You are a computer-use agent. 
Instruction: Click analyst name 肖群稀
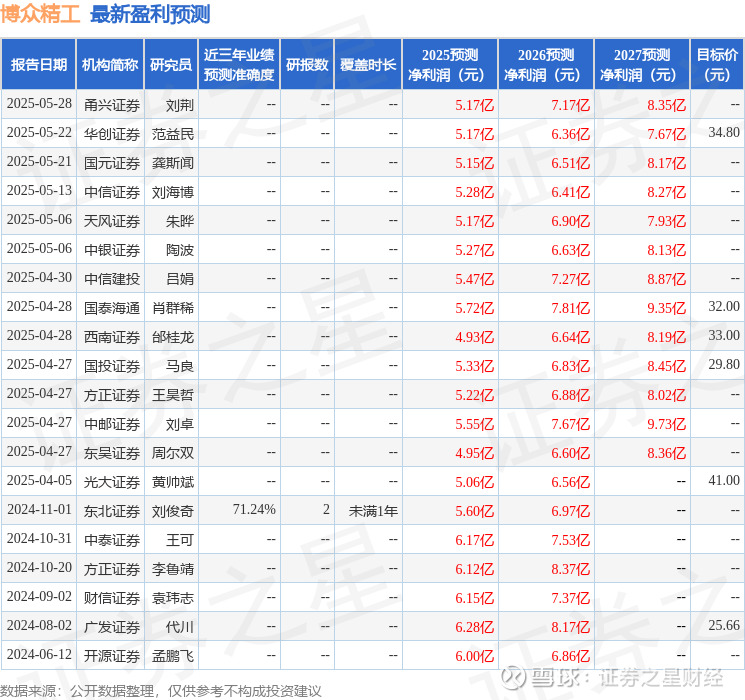coord(173,308)
